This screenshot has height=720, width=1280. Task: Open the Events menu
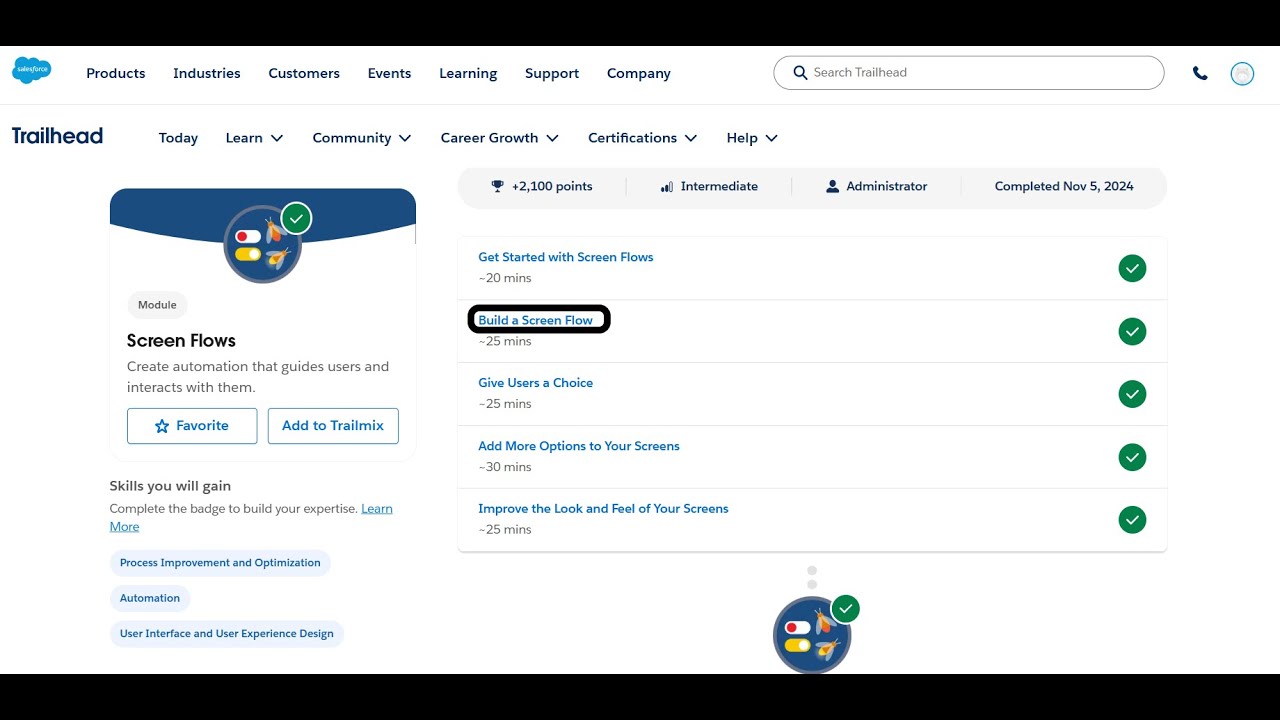pos(389,73)
